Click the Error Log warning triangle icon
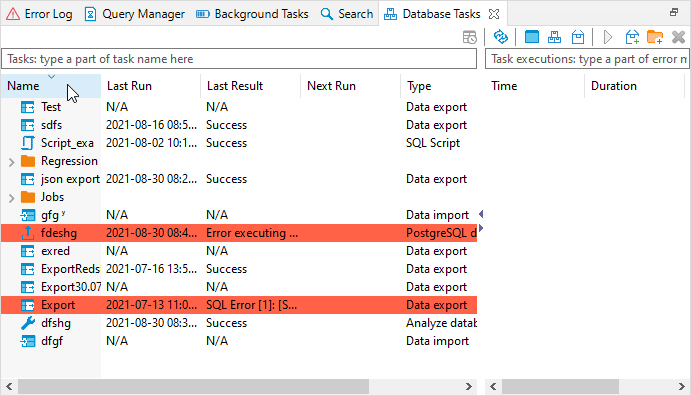 coord(13,14)
